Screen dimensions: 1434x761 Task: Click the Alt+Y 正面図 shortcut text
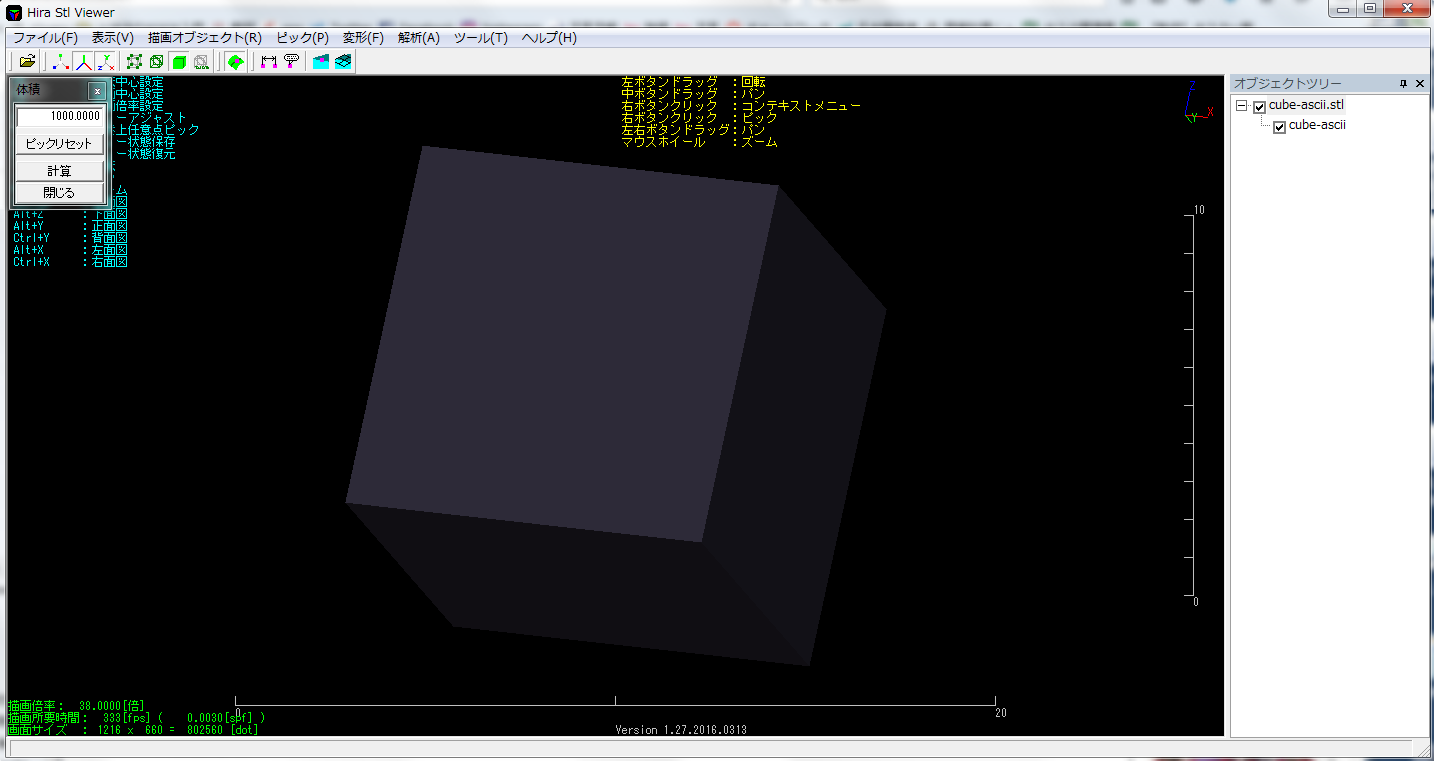[x=70, y=226]
